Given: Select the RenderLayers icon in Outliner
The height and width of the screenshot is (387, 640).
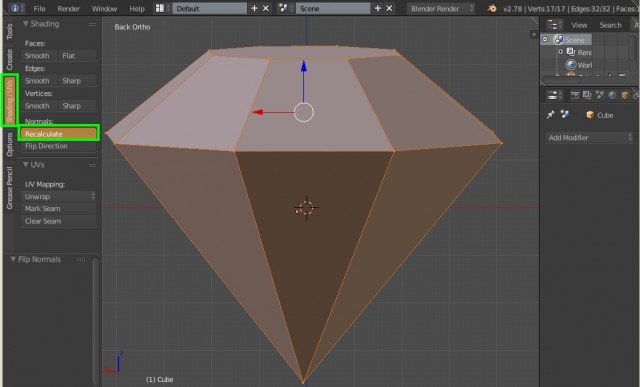Looking at the screenshot, I should point(571,52).
